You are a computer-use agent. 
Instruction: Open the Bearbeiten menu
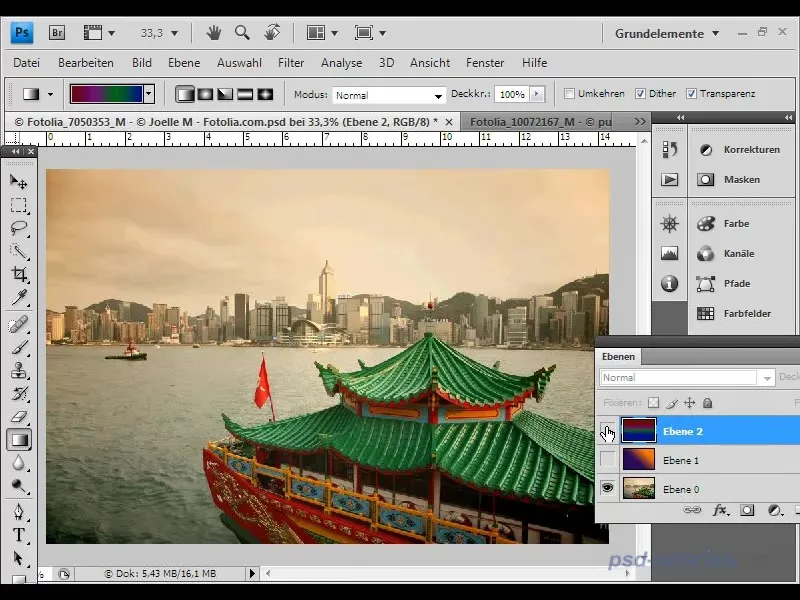(86, 63)
